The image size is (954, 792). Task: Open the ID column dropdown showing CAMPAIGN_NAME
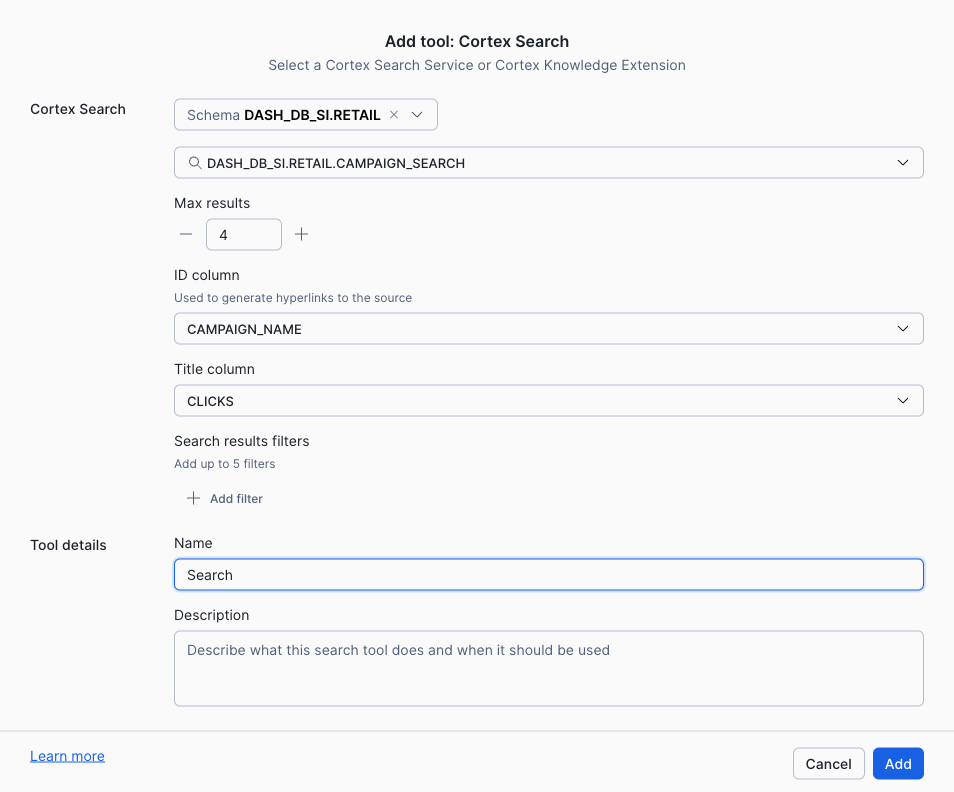(x=548, y=328)
